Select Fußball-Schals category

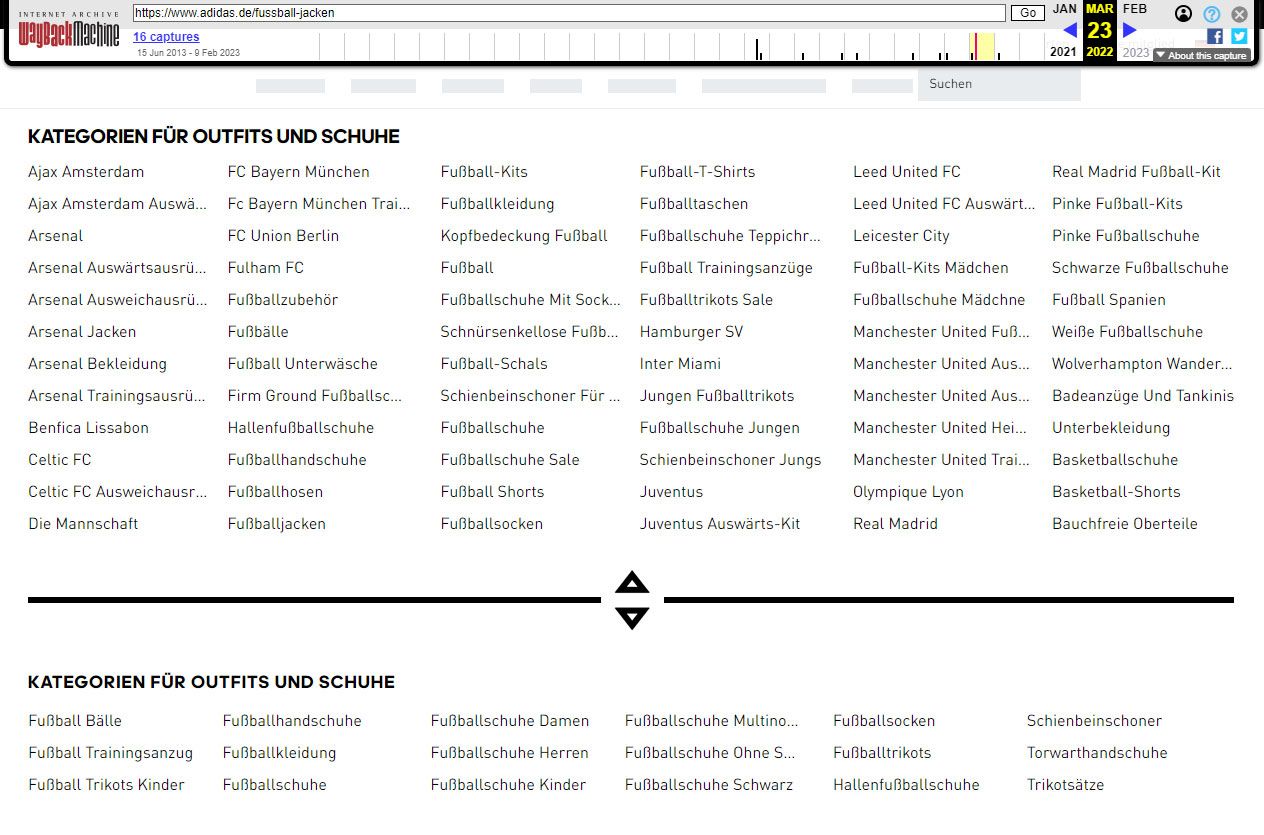pos(494,364)
